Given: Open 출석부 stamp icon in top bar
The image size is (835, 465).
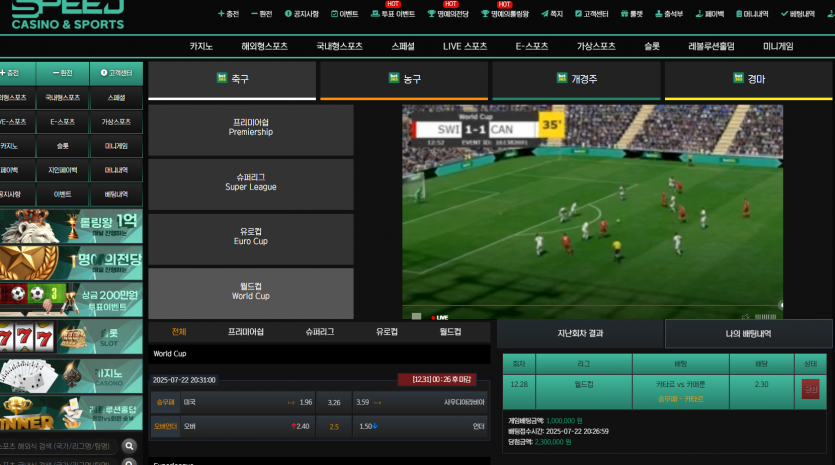Looking at the screenshot, I should point(659,14).
